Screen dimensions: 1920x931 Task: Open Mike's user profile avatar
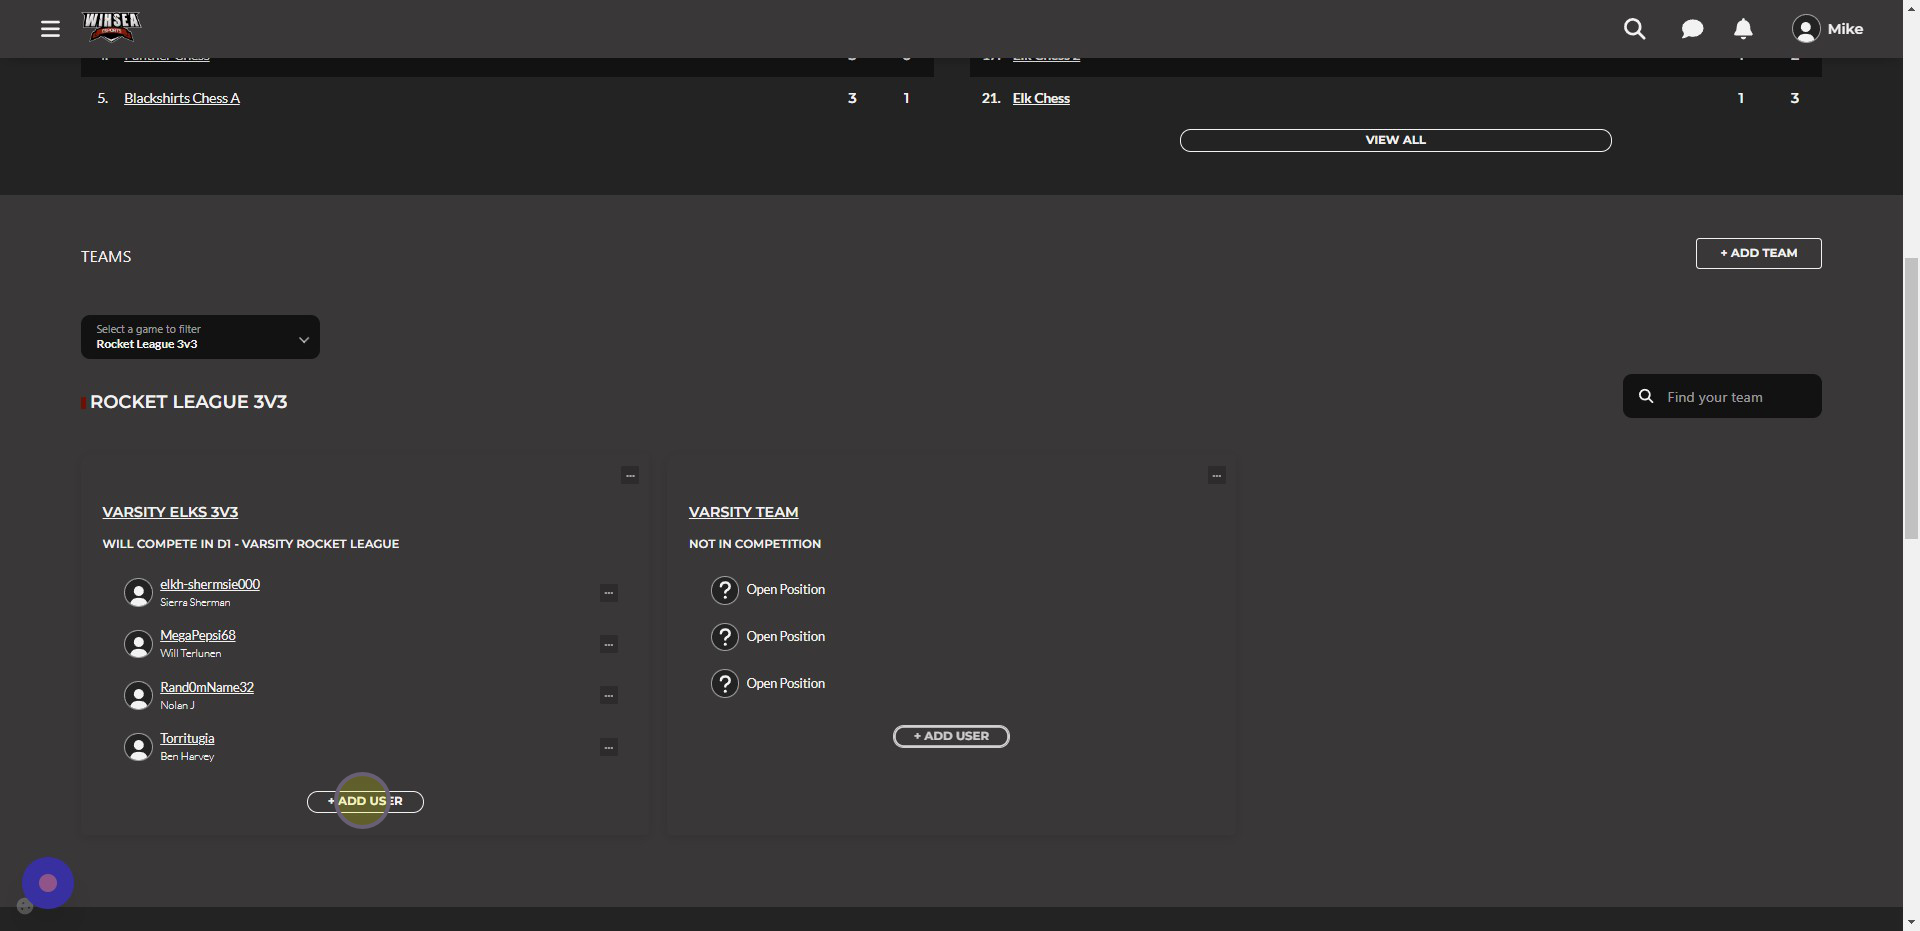click(x=1805, y=29)
